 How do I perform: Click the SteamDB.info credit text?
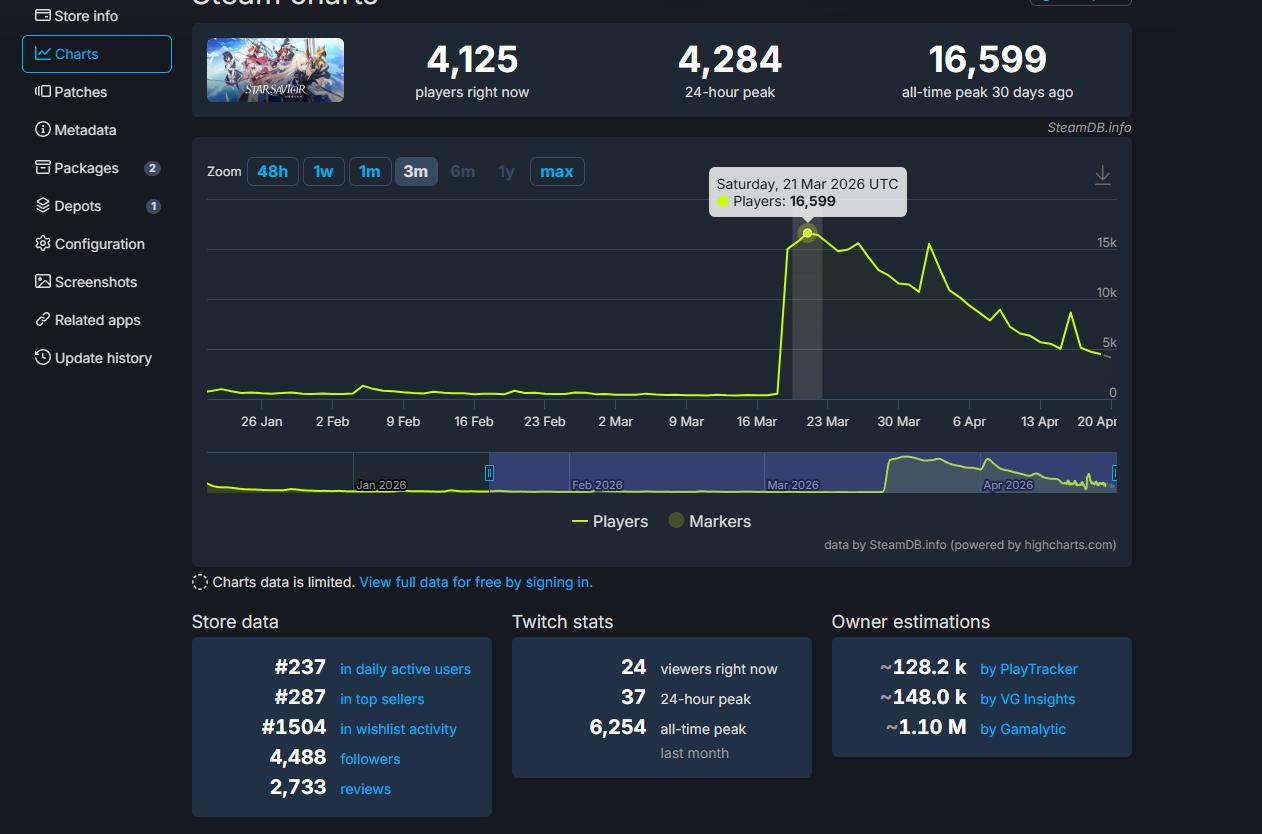(x=1089, y=127)
